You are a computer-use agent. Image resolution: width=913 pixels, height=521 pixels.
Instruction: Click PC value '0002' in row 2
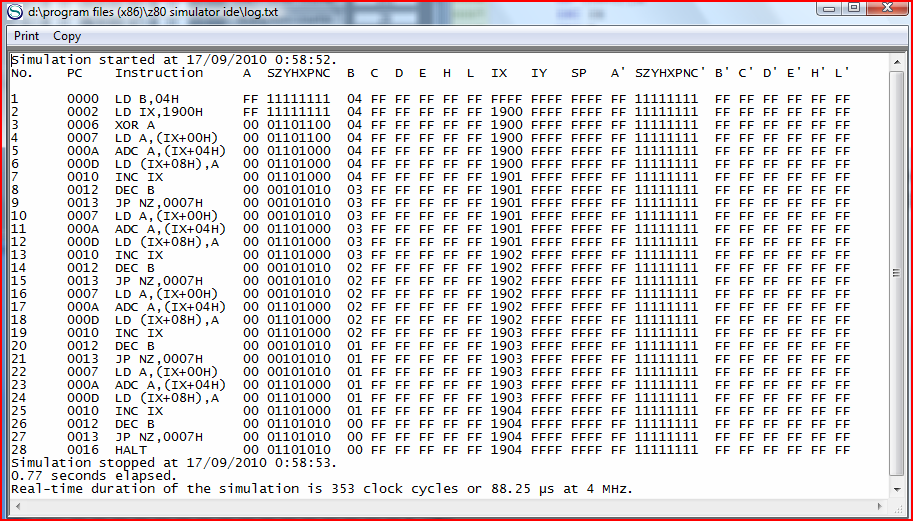point(83,112)
